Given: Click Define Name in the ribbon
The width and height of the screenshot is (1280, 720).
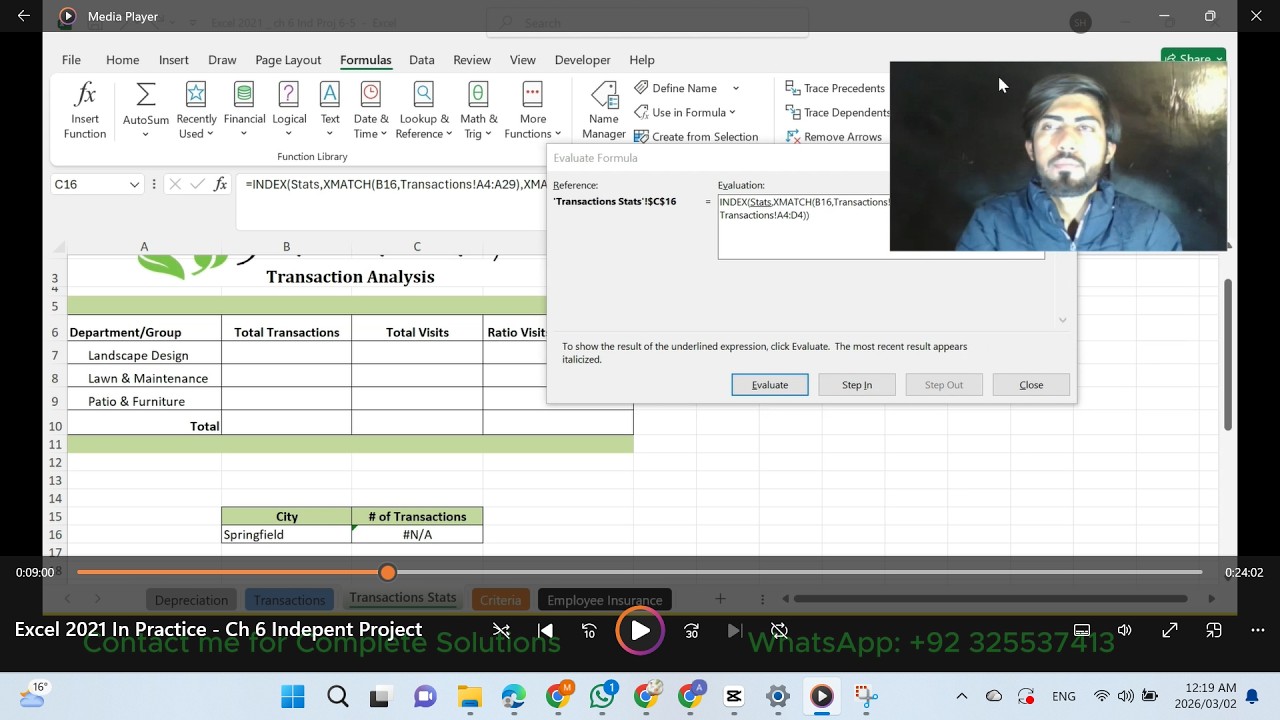Looking at the screenshot, I should tap(676, 88).
